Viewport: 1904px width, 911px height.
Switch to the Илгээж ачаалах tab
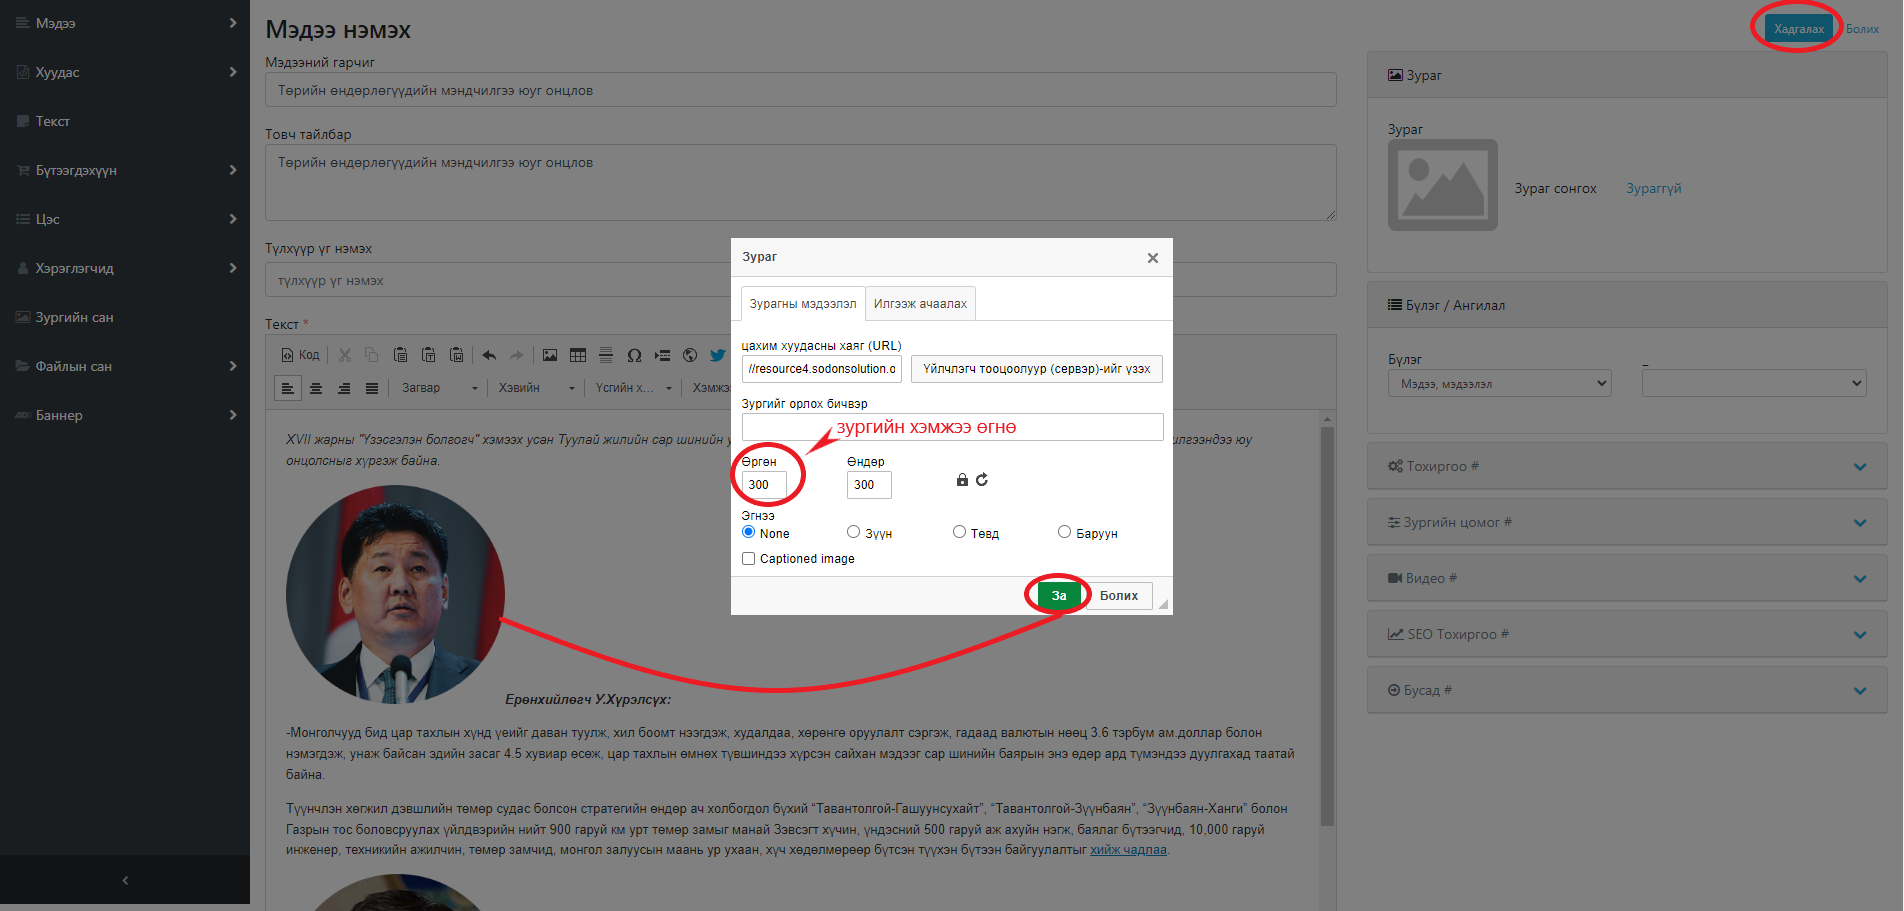(x=920, y=304)
